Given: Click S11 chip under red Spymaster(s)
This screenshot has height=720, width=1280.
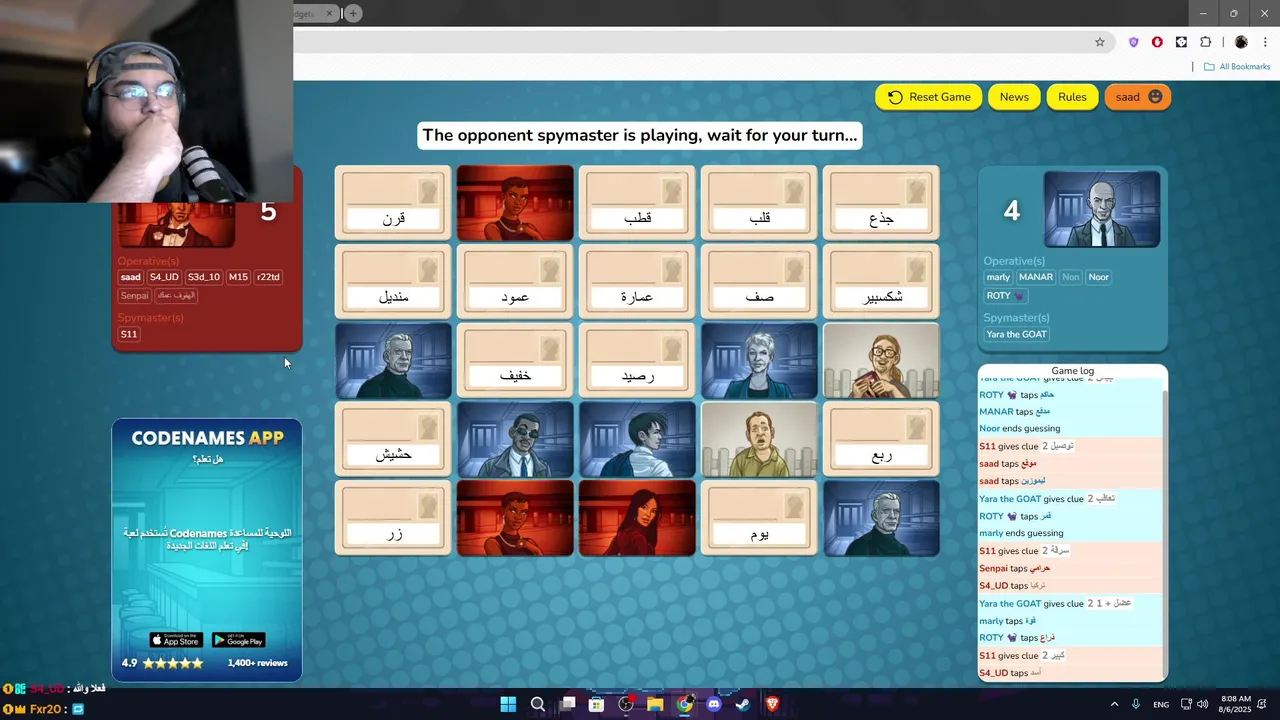Looking at the screenshot, I should pyautogui.click(x=129, y=334).
